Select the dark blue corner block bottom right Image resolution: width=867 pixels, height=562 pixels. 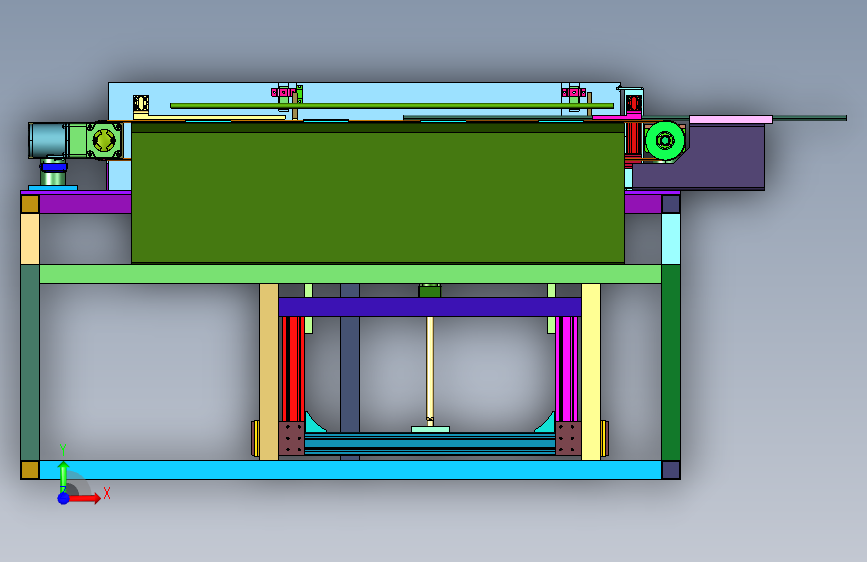[671, 470]
